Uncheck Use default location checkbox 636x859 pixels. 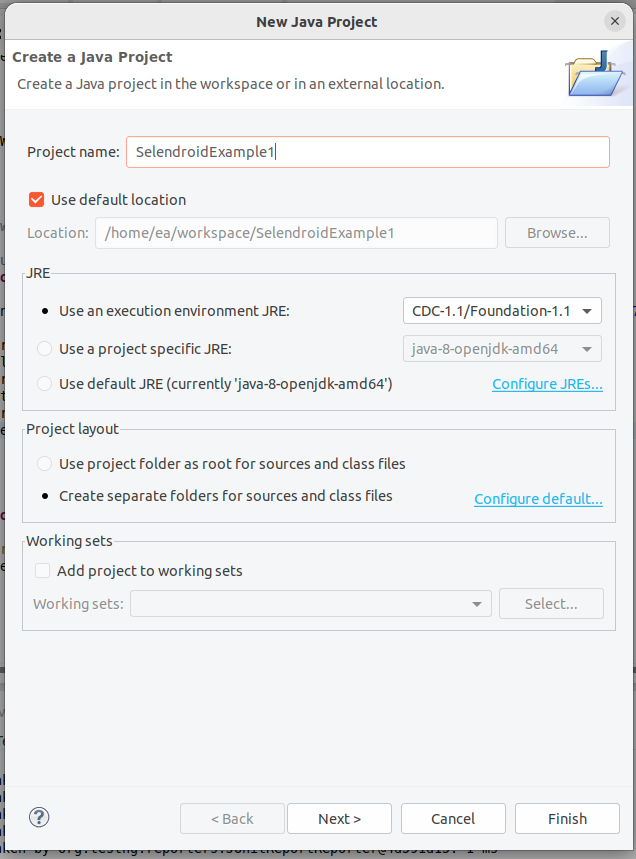36,199
